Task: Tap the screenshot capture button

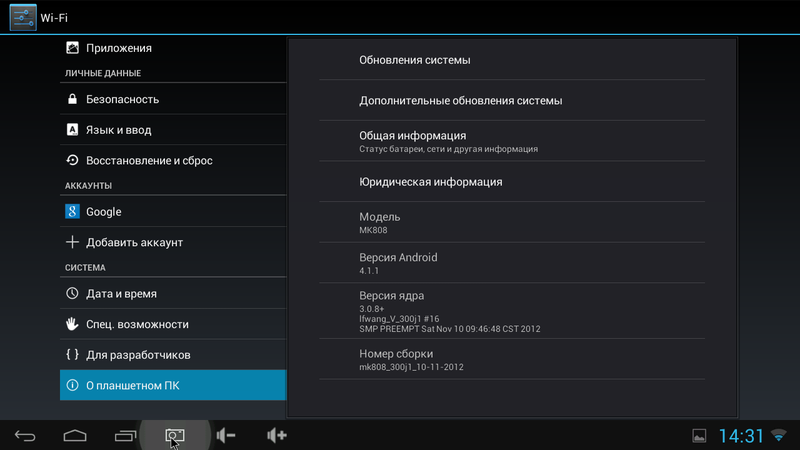Action: point(175,435)
